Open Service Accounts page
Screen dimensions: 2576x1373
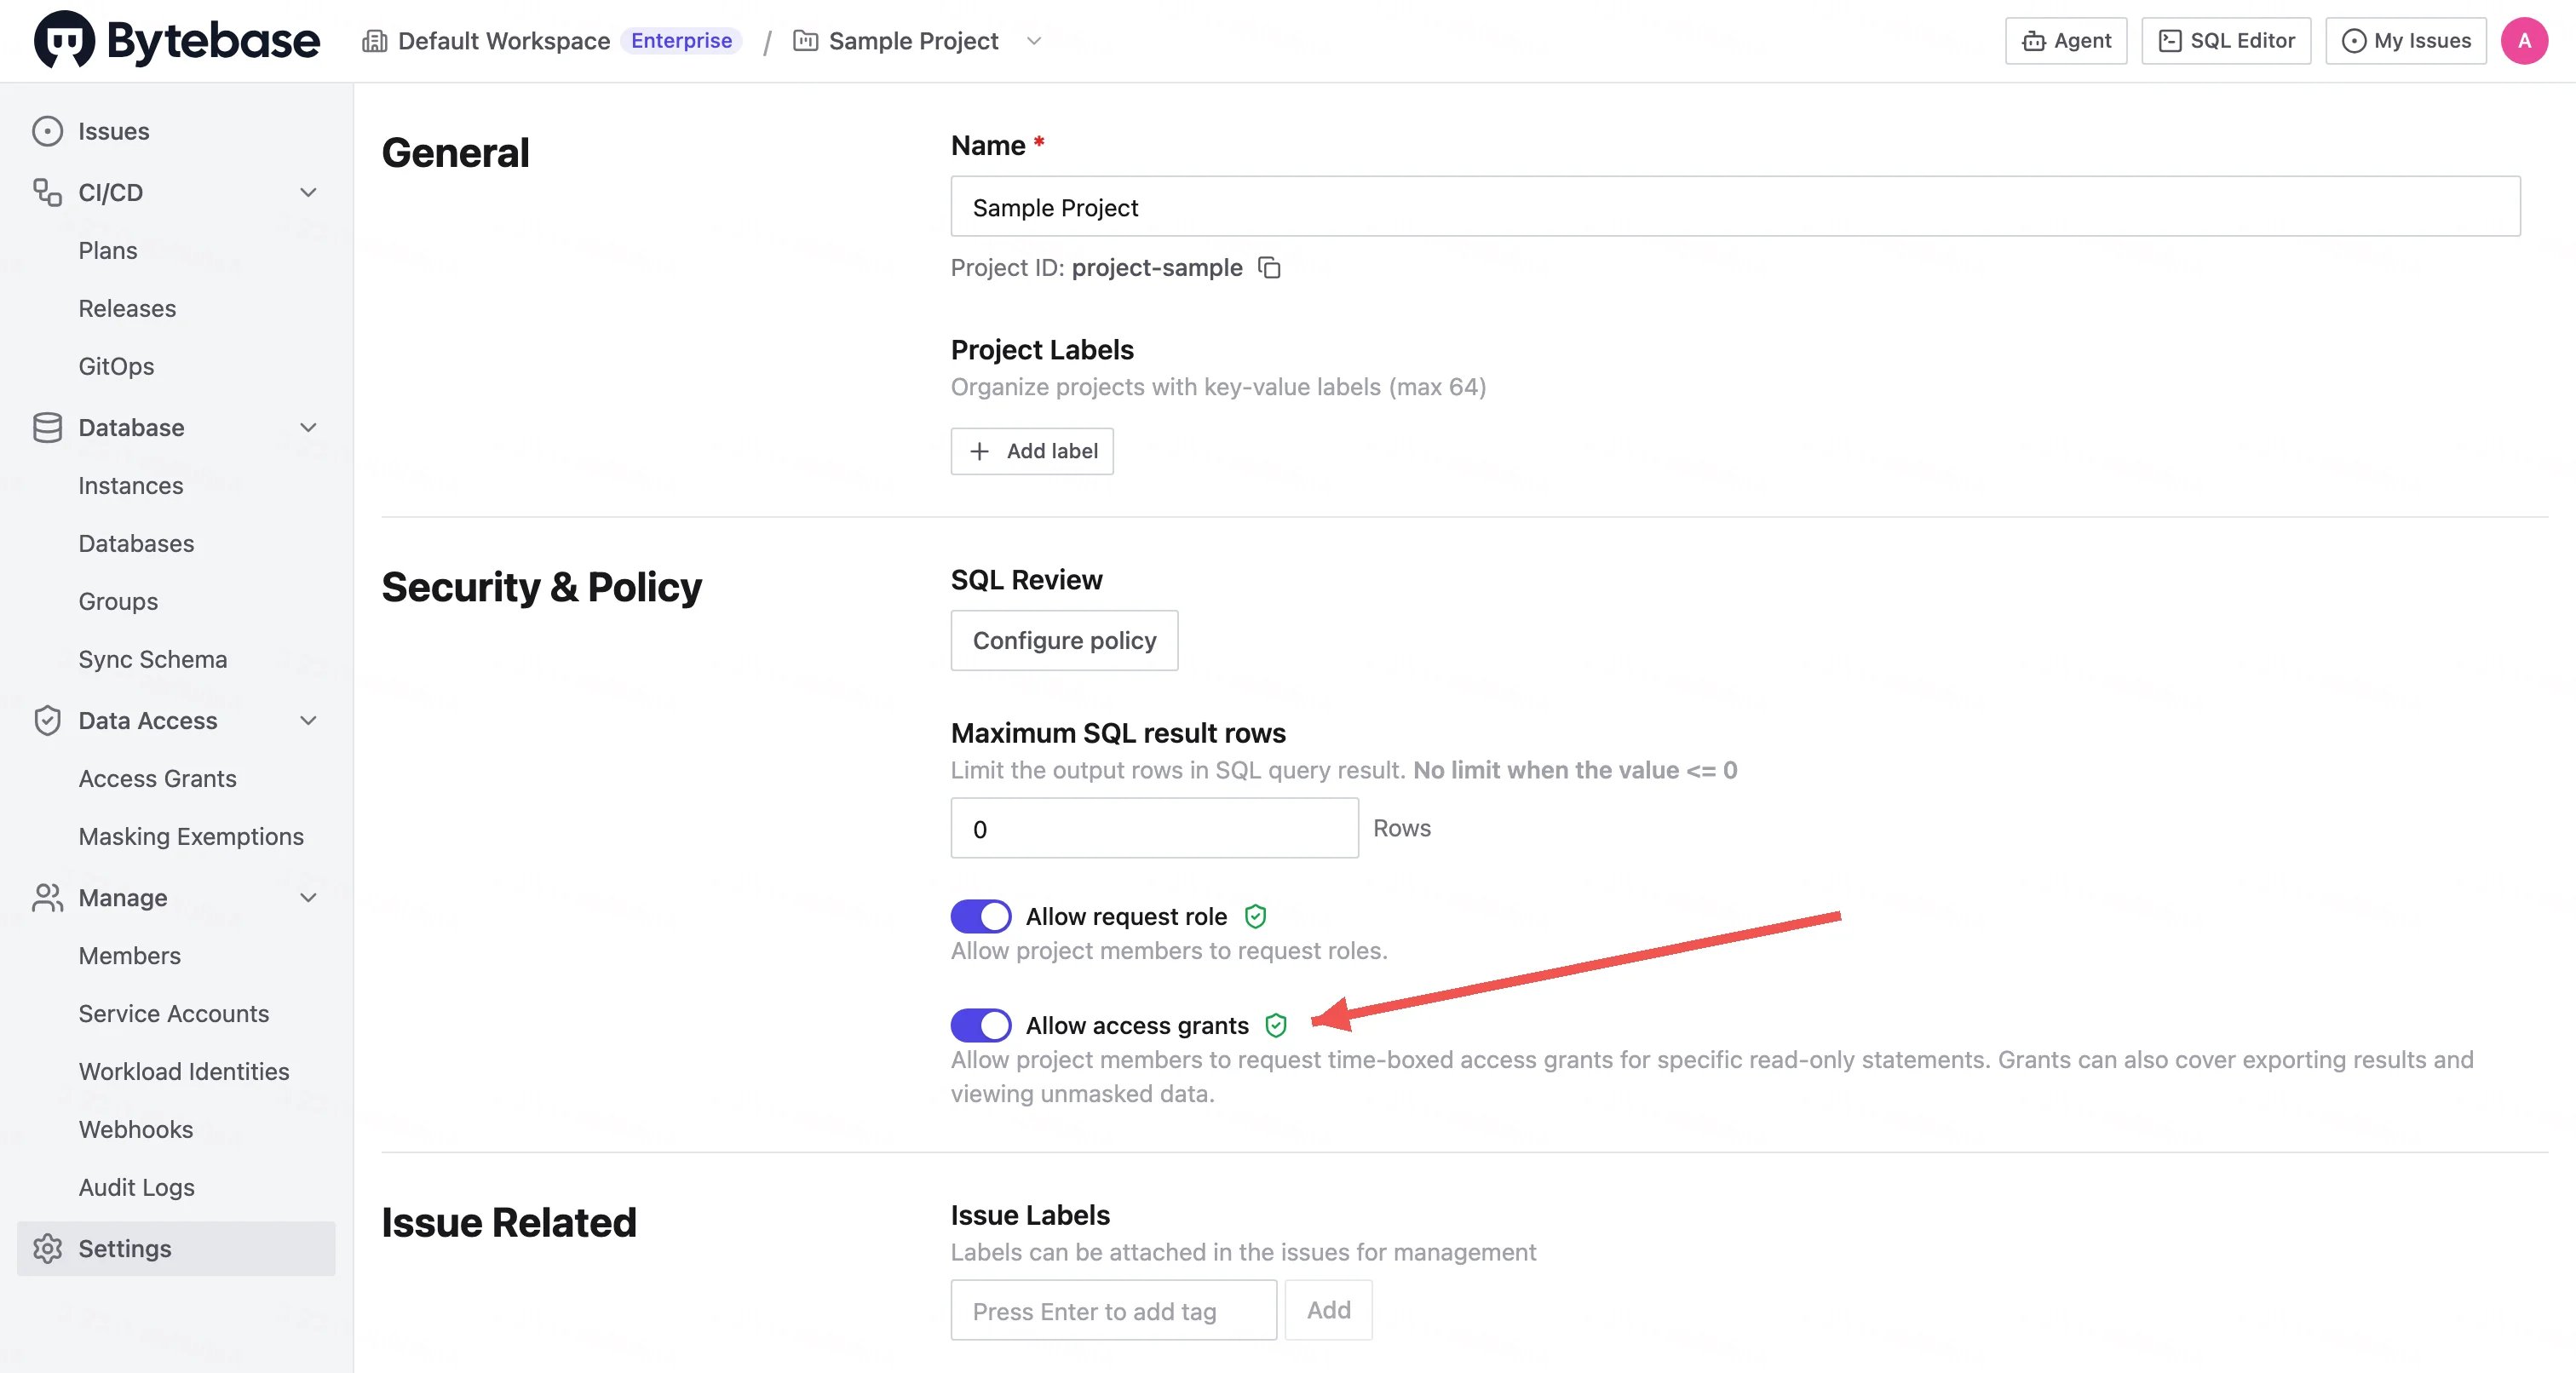[174, 1013]
